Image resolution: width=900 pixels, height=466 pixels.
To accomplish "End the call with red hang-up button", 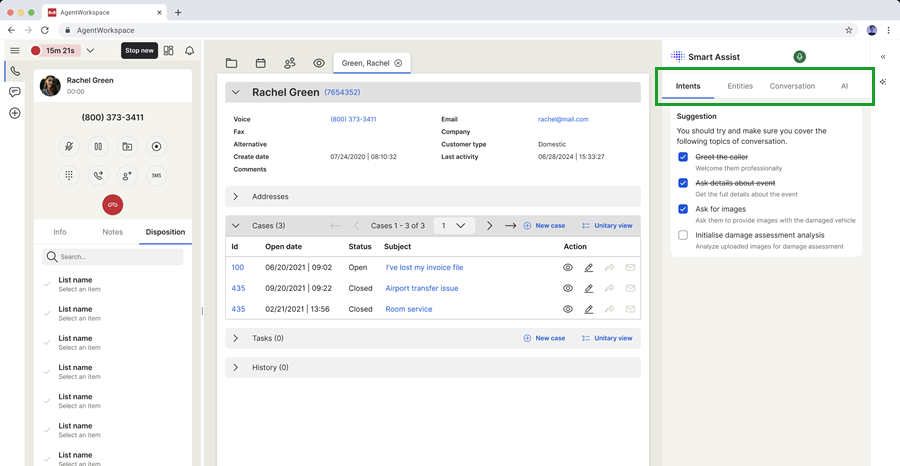I will coord(112,204).
